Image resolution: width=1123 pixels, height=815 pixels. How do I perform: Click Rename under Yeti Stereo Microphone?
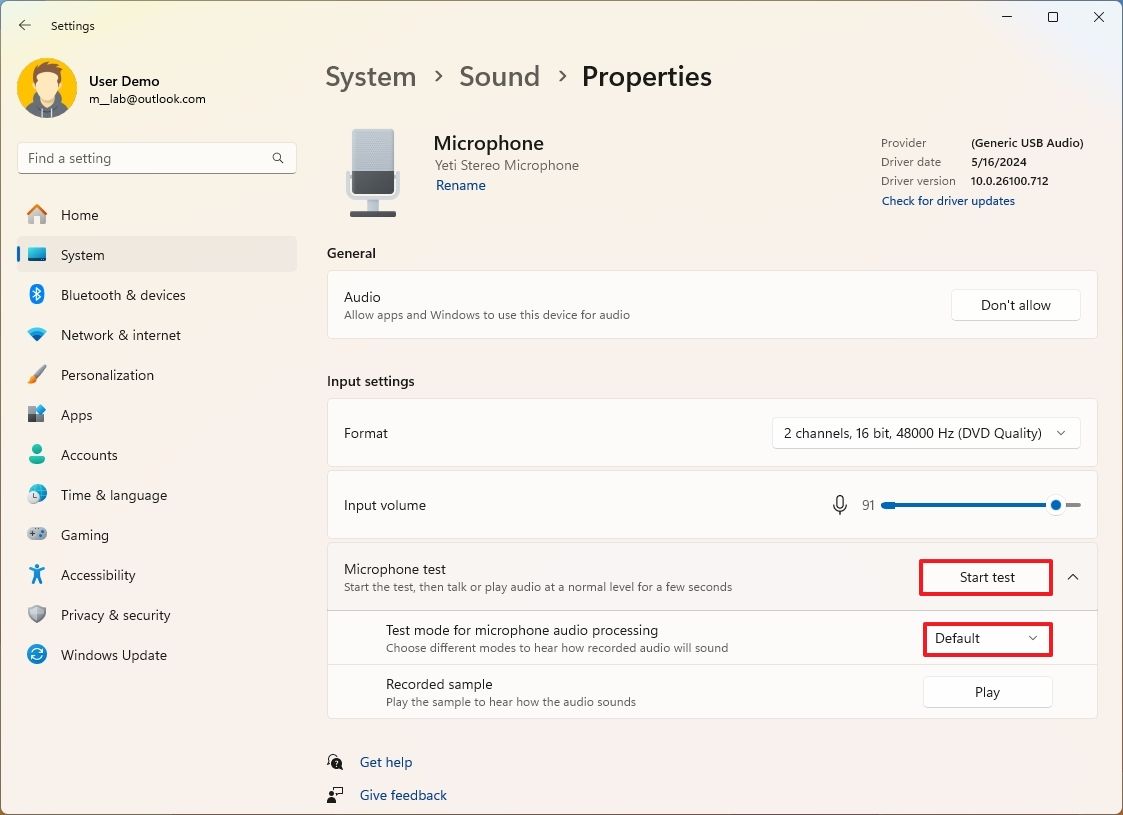pos(460,185)
